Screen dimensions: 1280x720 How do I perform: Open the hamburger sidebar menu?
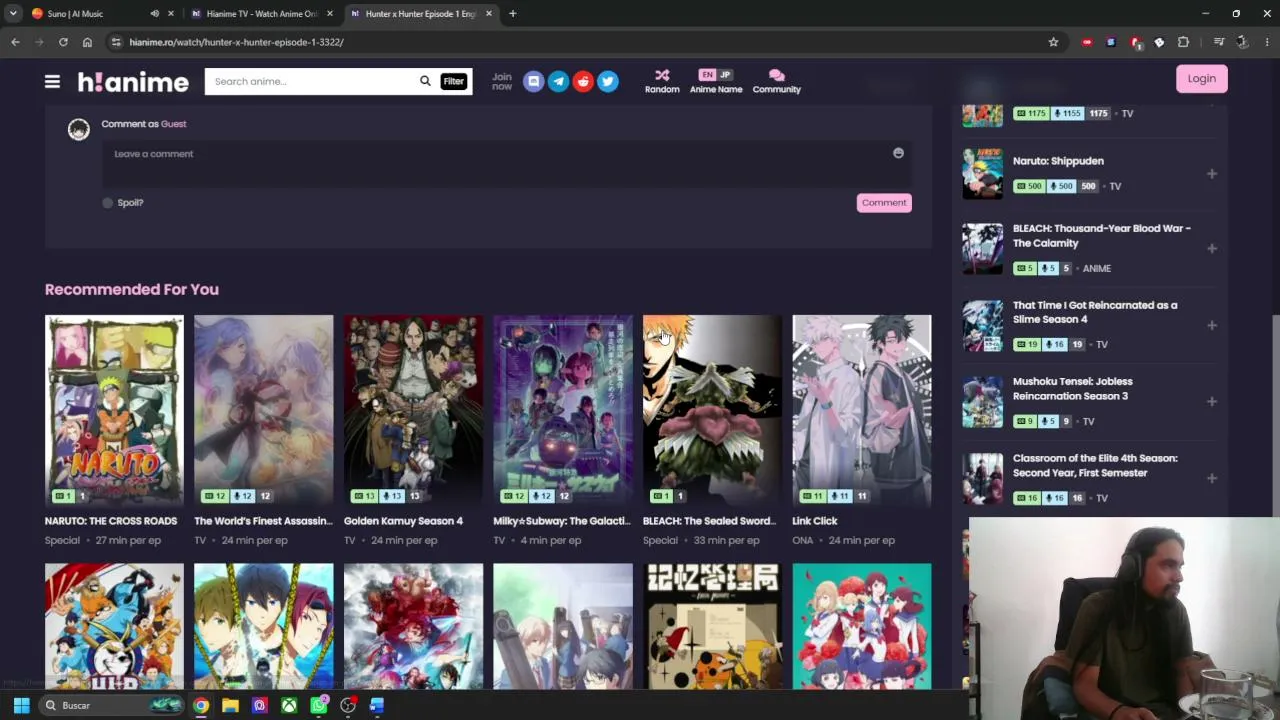(52, 82)
